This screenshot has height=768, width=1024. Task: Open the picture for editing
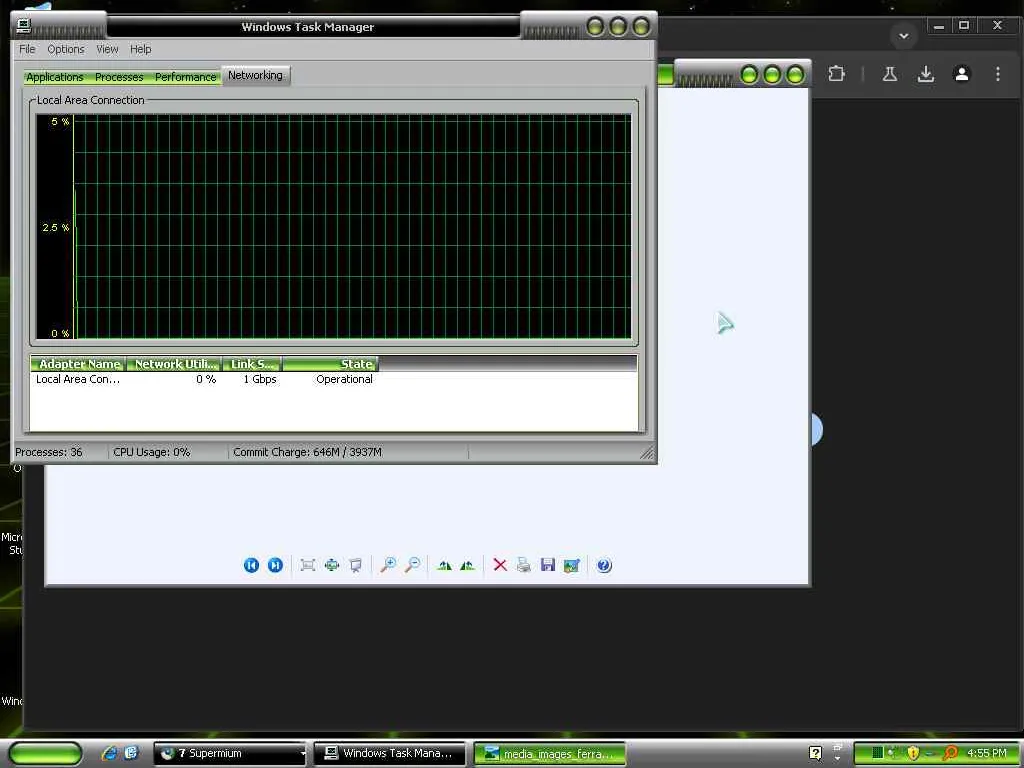coord(571,565)
